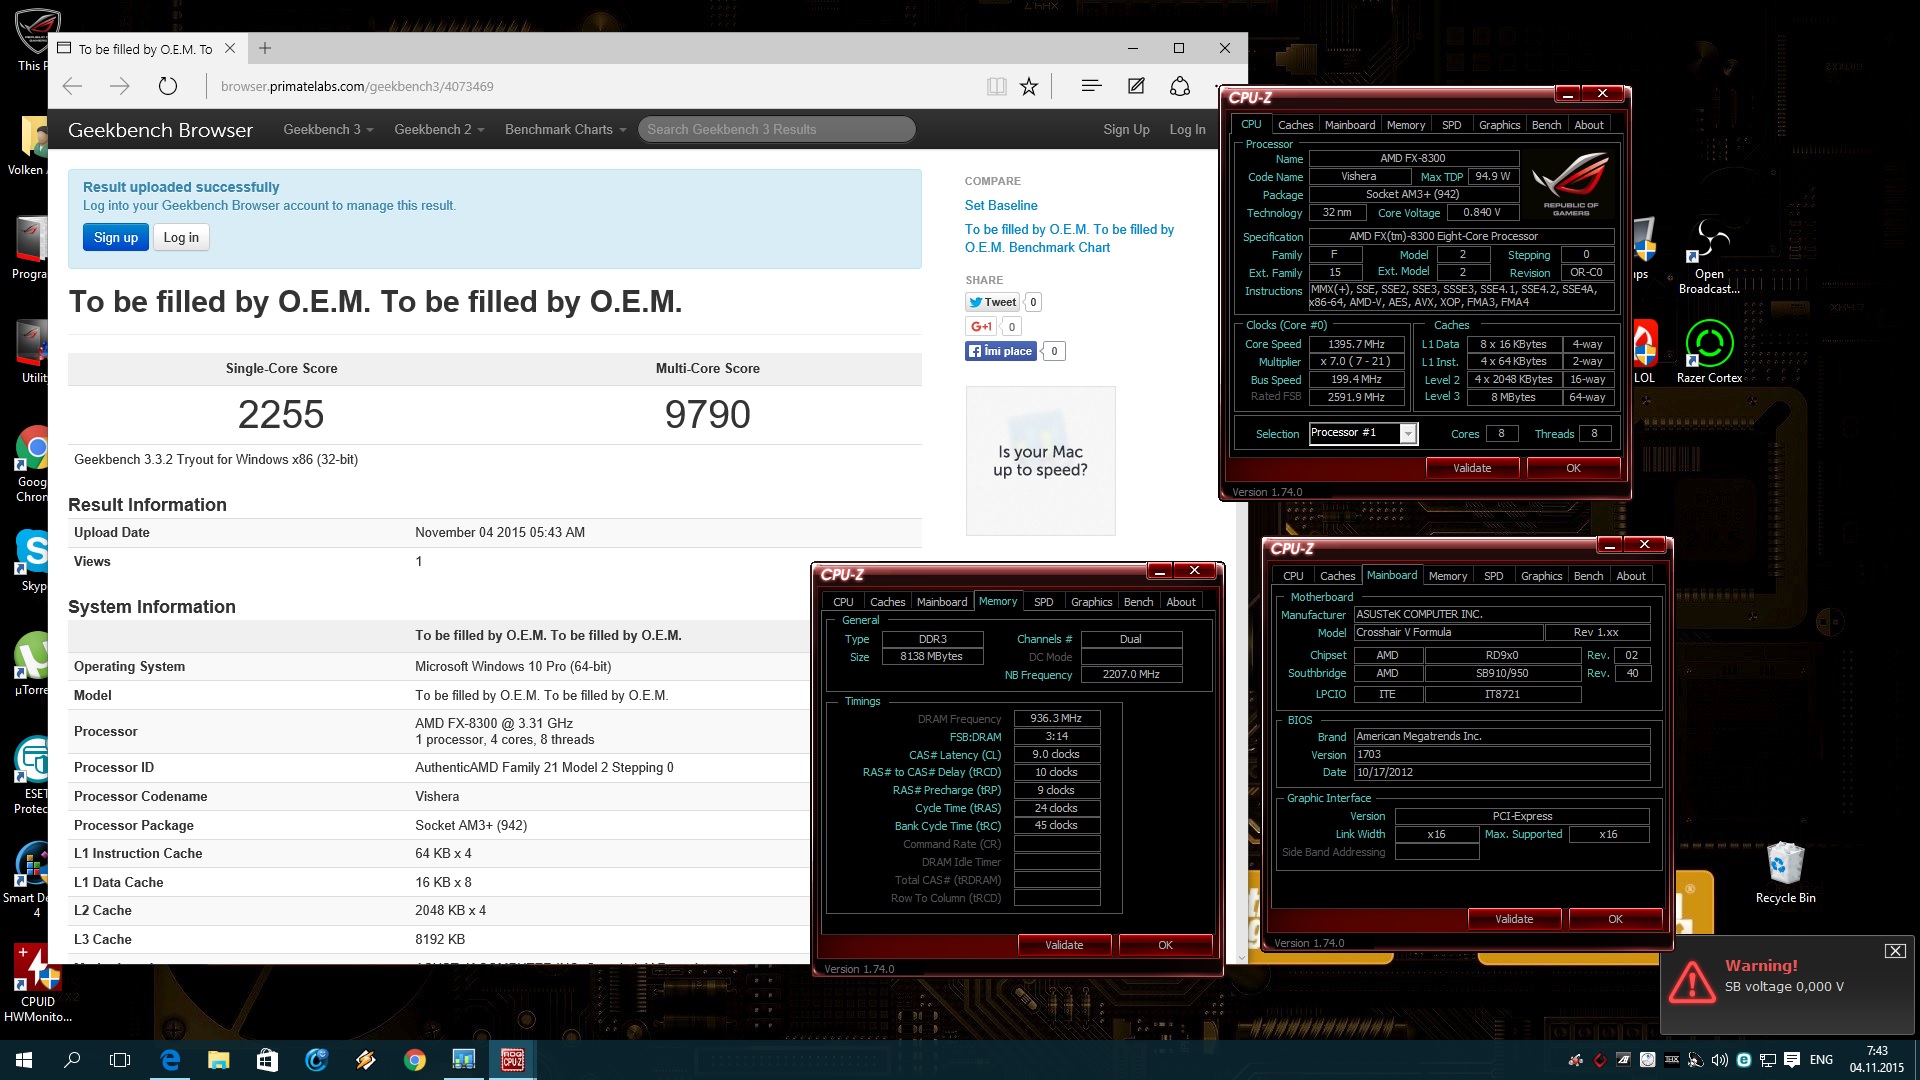
Task: Open taskbar search magnifier
Action: tap(72, 1060)
